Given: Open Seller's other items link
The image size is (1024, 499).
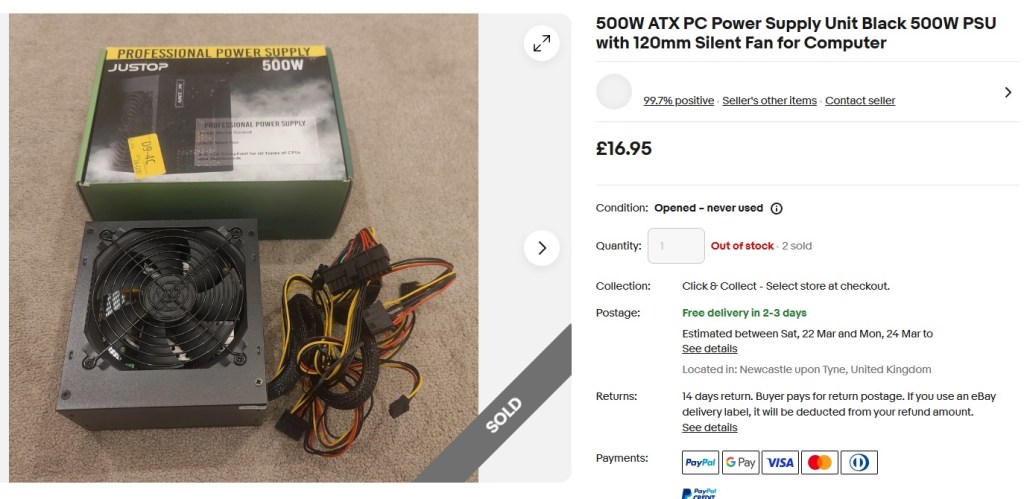Looking at the screenshot, I should point(769,101).
